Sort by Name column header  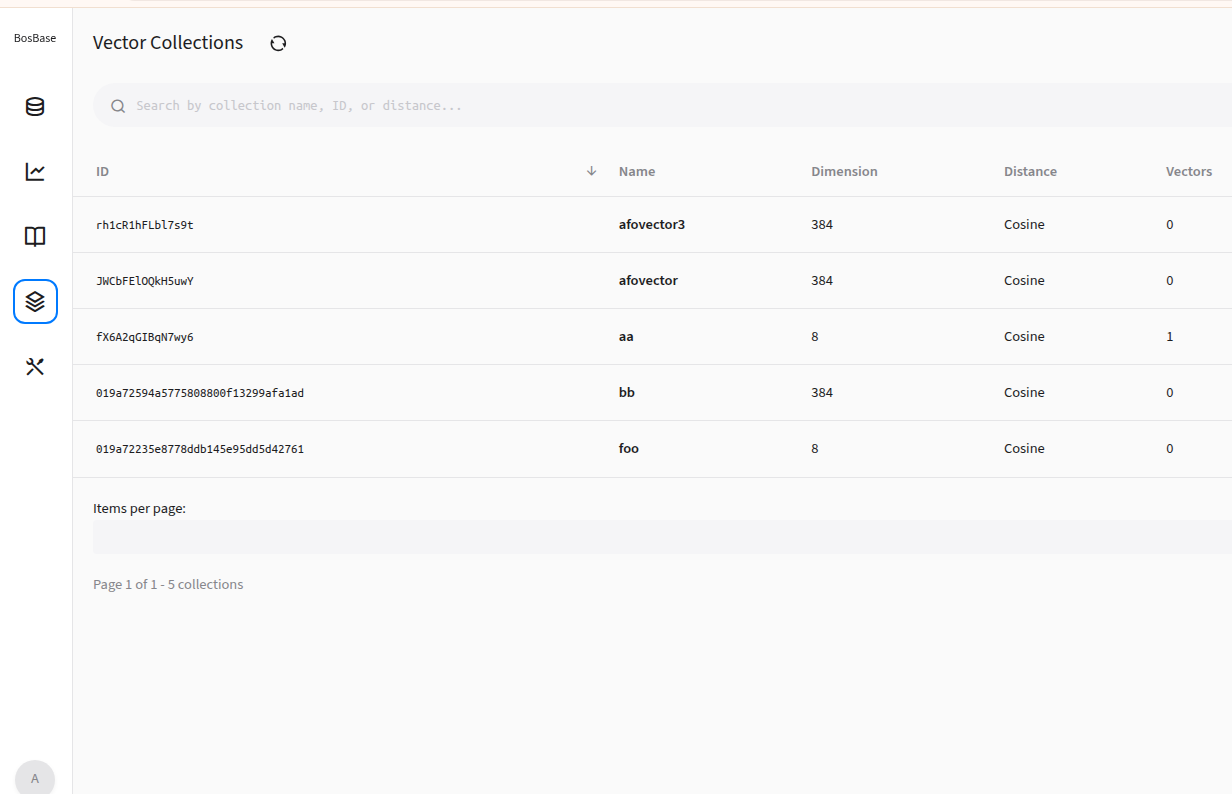[x=637, y=171]
